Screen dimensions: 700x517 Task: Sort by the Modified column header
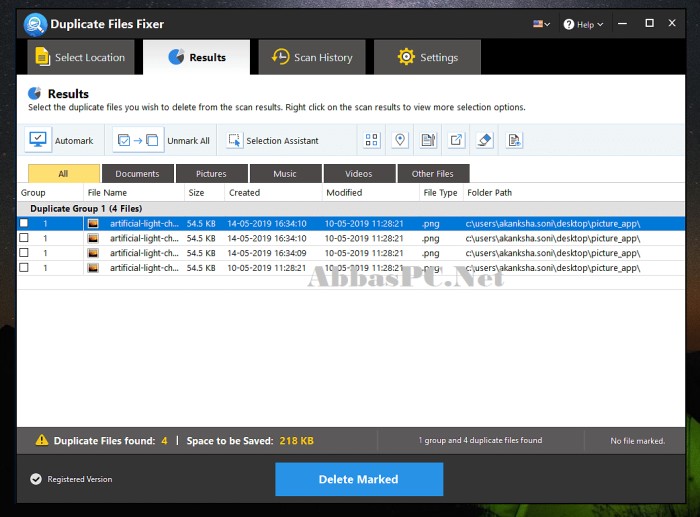pyautogui.click(x=371, y=192)
